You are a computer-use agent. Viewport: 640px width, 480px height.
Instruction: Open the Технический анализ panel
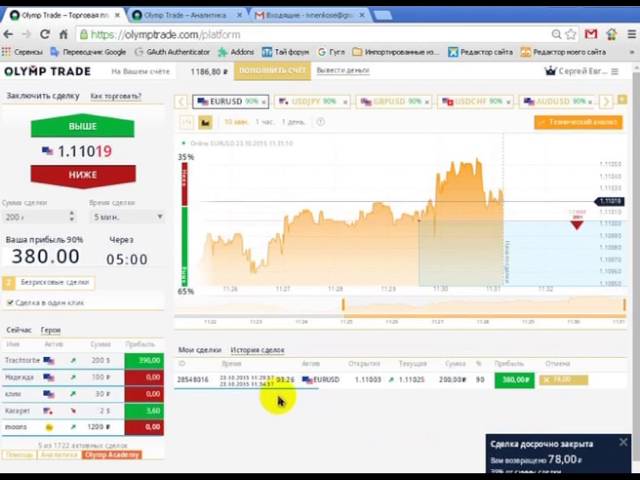click(x=578, y=122)
